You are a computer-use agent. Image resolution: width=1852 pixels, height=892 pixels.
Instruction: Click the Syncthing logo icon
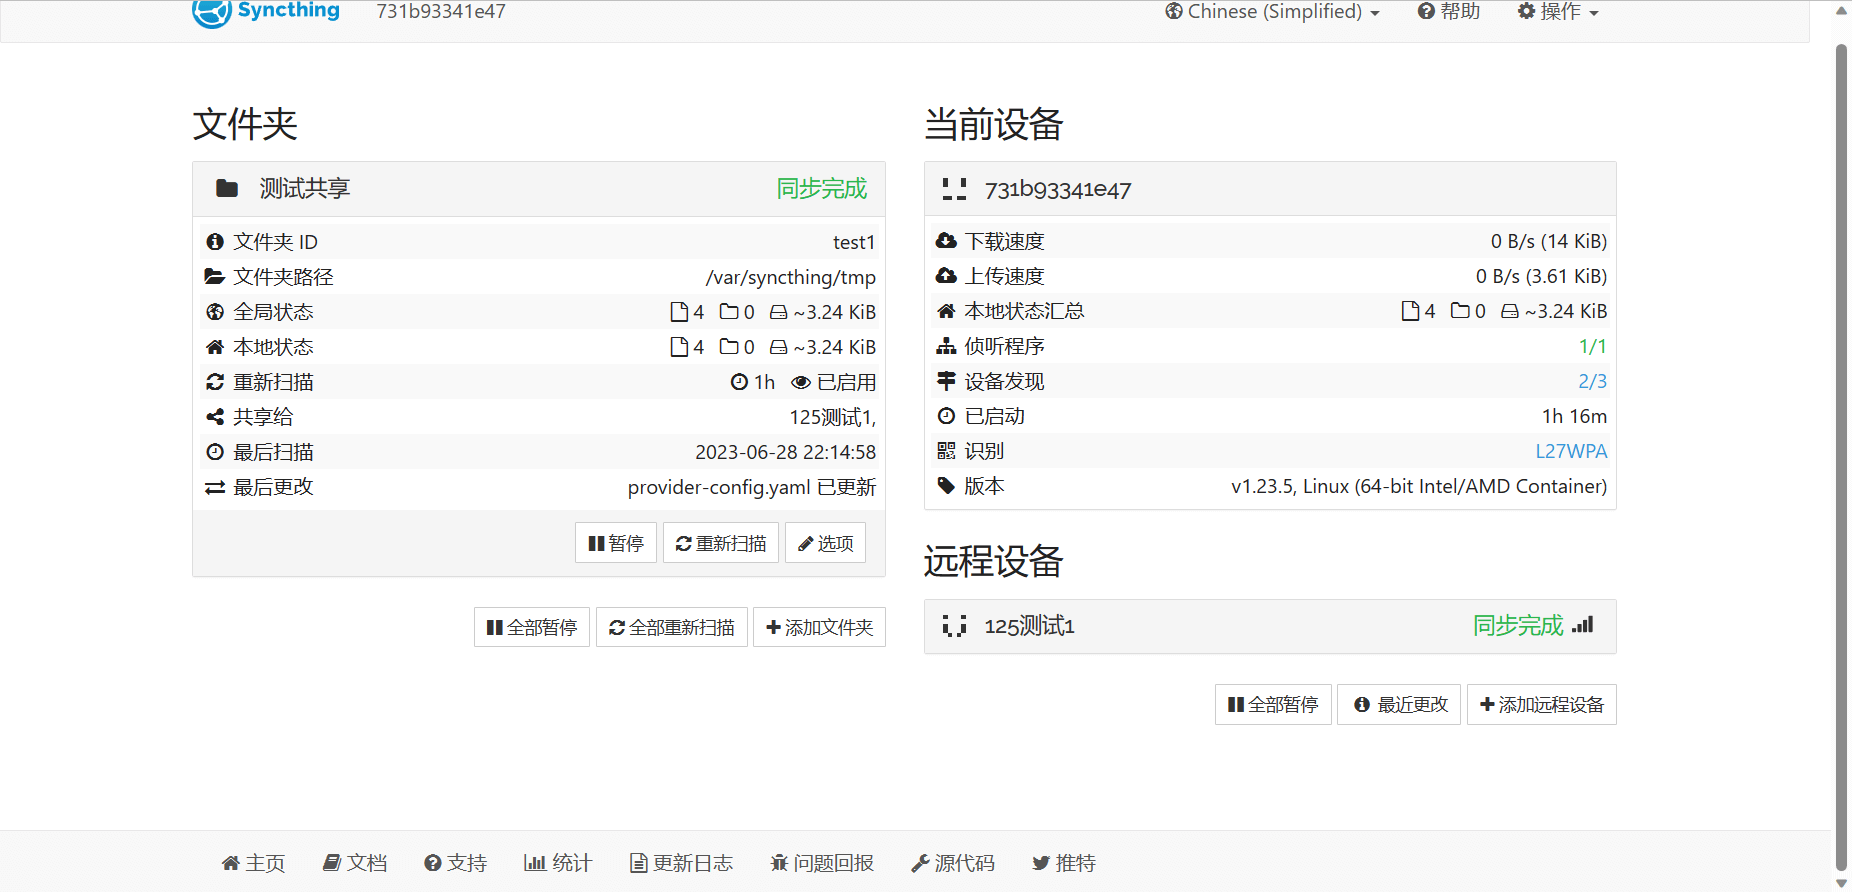(x=212, y=12)
